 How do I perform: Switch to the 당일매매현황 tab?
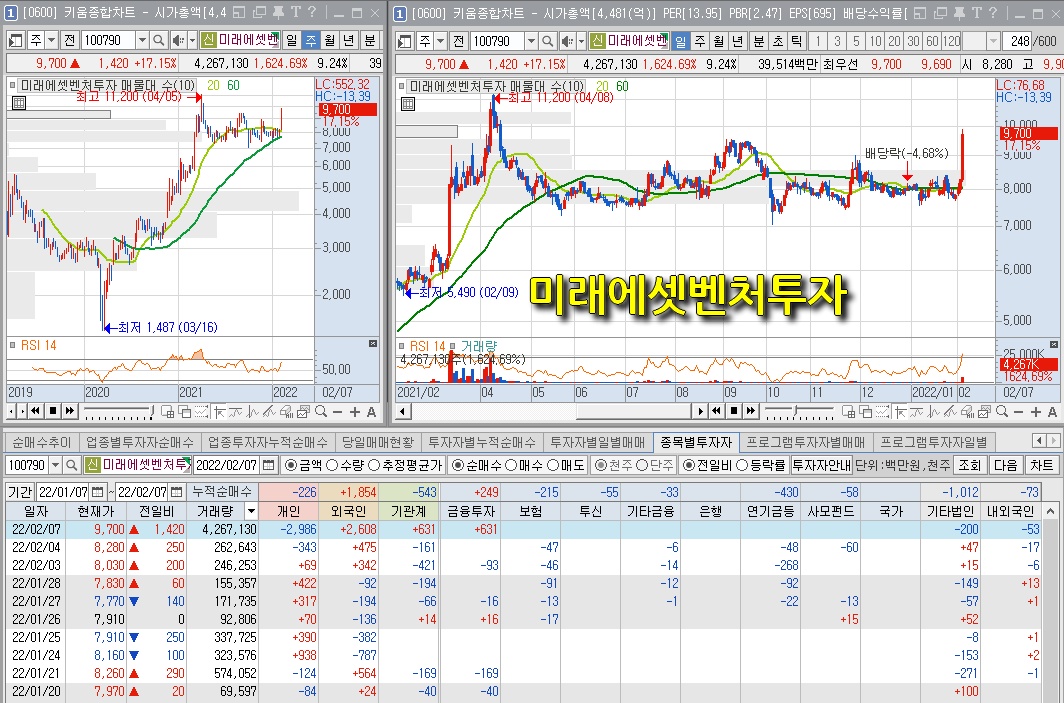click(x=377, y=442)
